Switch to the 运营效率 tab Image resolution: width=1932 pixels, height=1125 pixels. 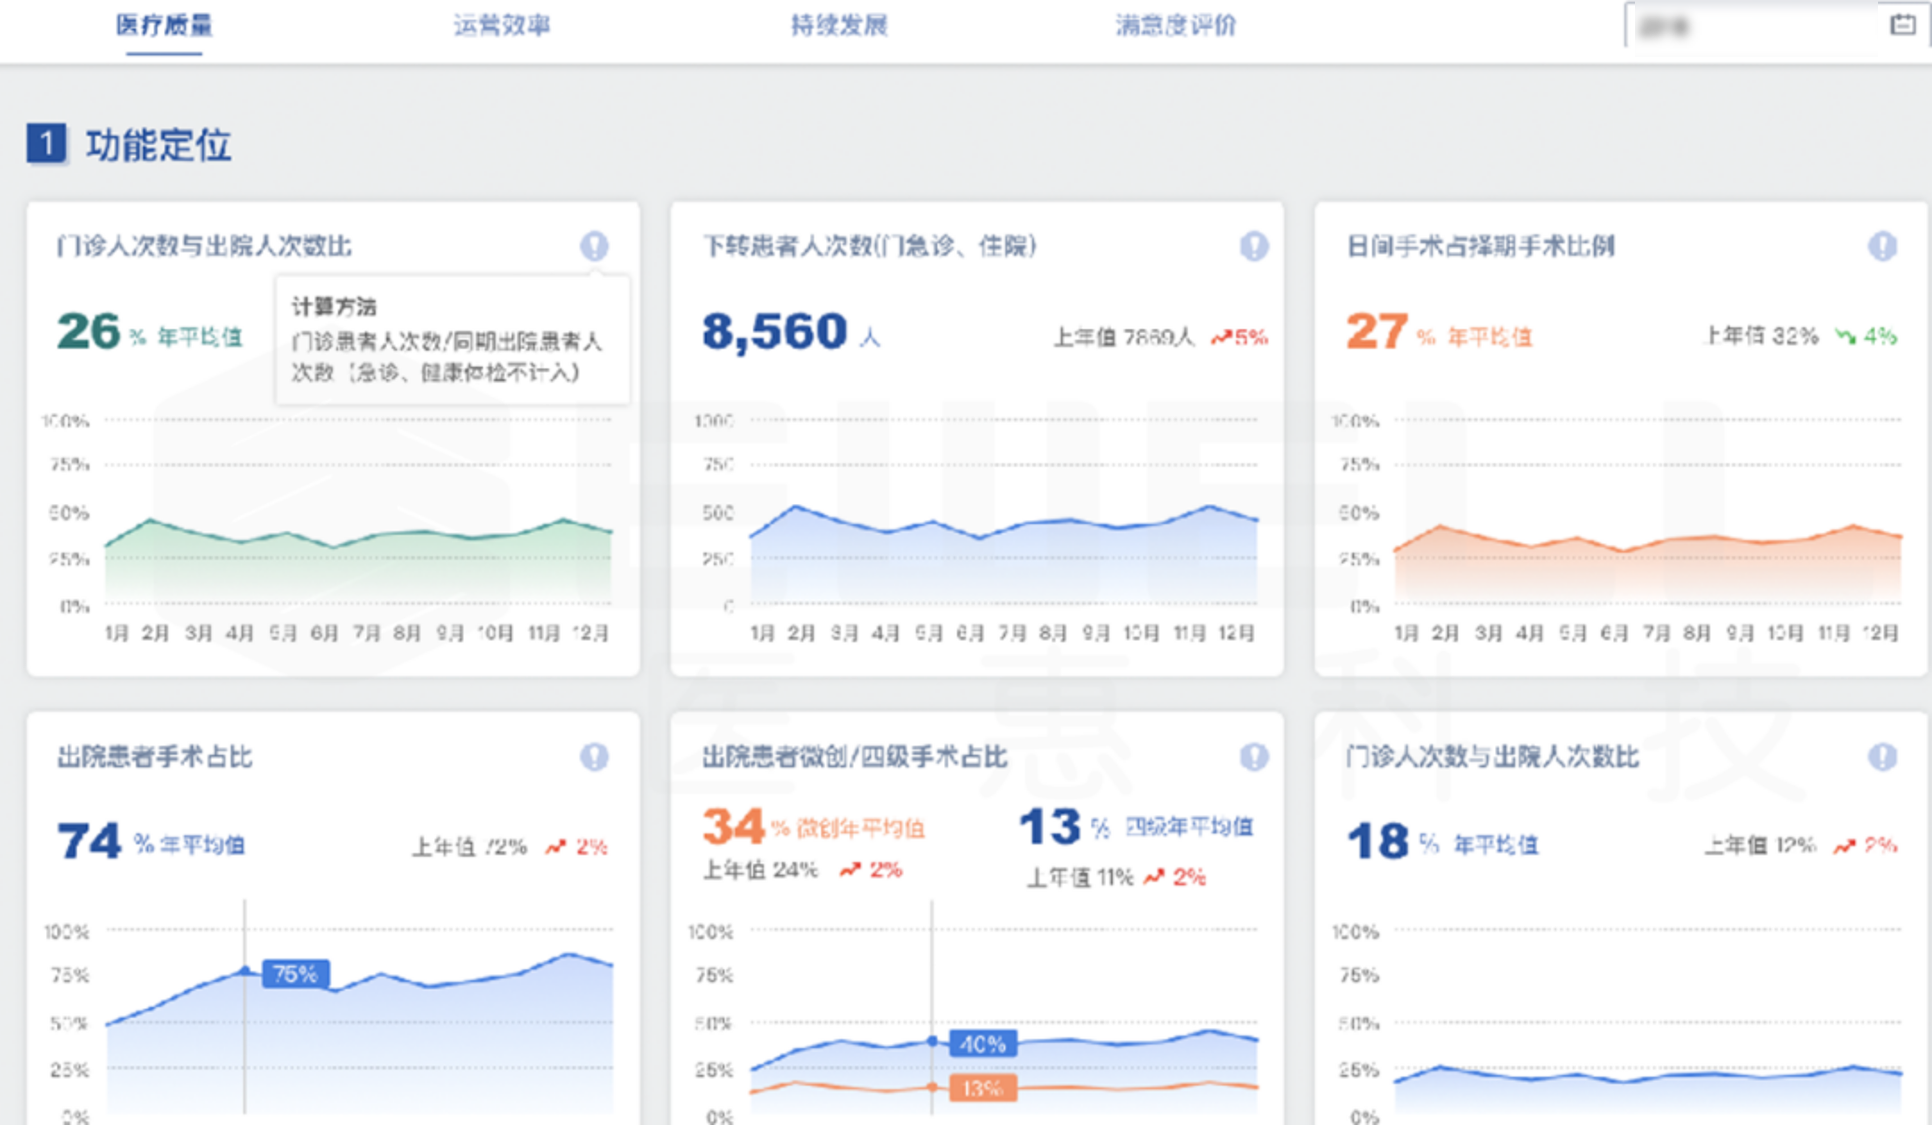tap(502, 25)
